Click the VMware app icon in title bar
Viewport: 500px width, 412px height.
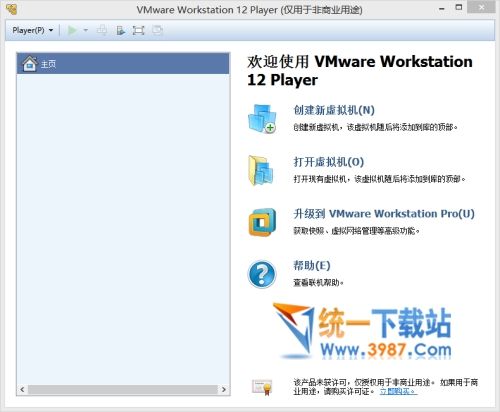[x=11, y=9]
